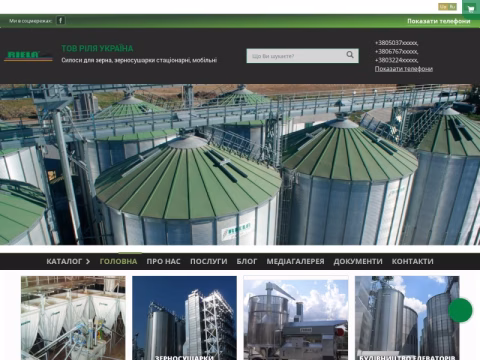Switch site language to Ru
This screenshot has width=480, height=360.
pyautogui.click(x=452, y=6)
